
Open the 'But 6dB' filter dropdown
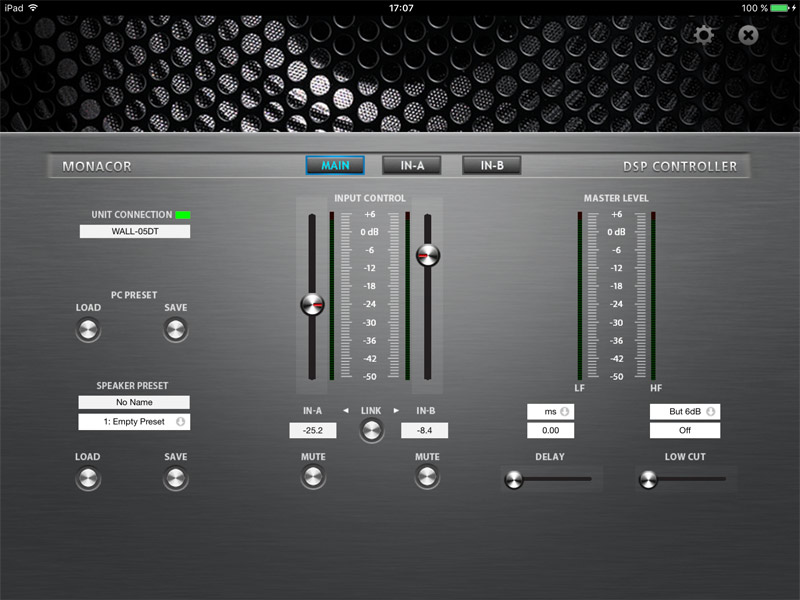(685, 411)
